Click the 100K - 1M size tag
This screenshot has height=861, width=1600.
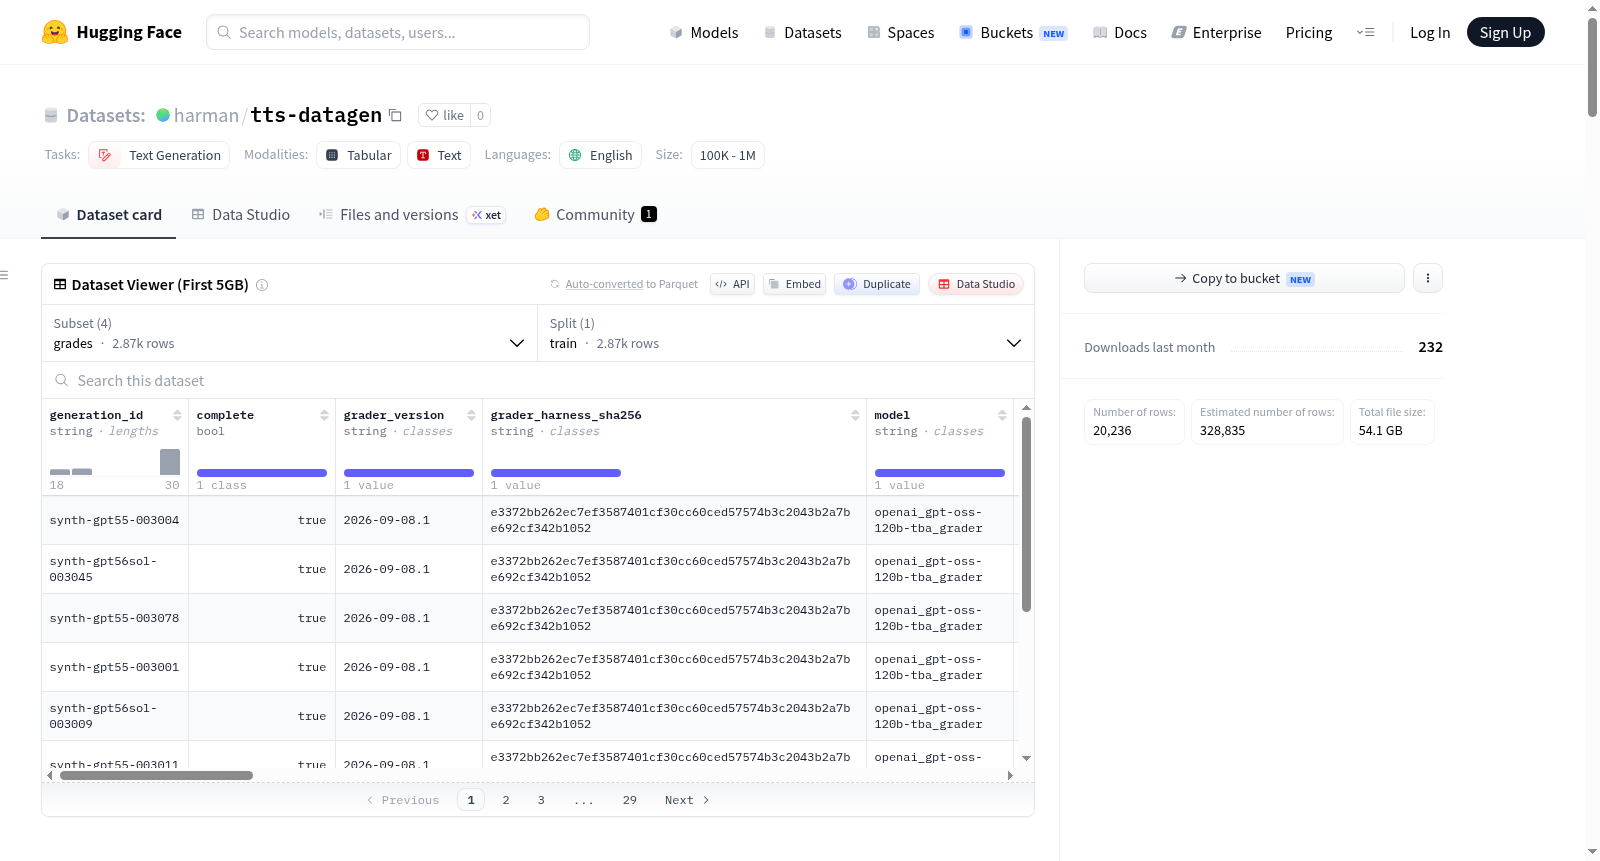(x=728, y=155)
